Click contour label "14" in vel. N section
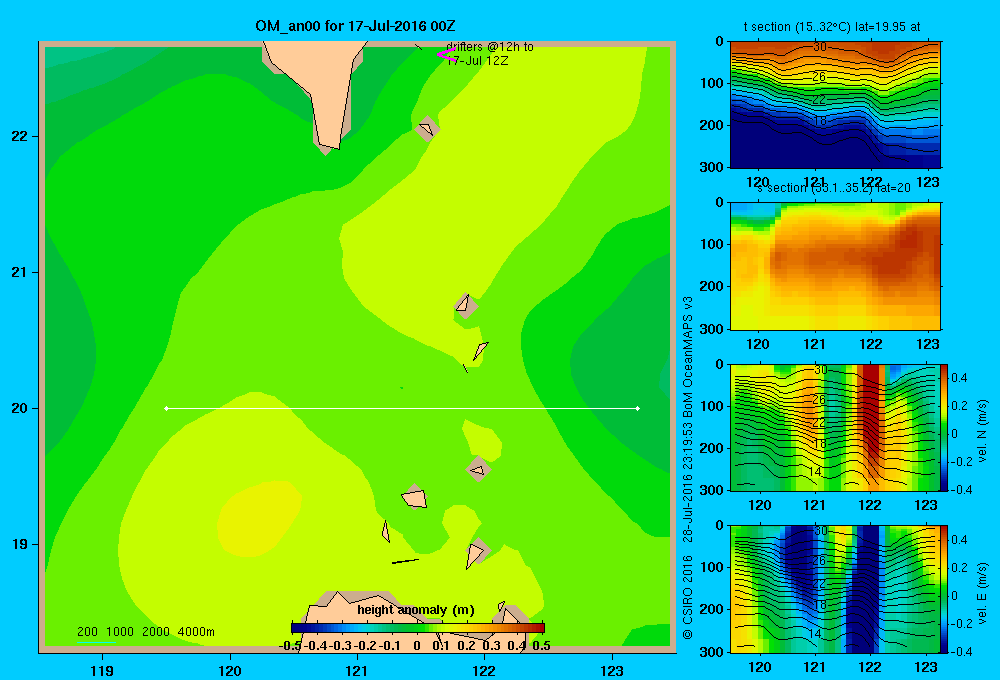1000x680 pixels. point(814,472)
